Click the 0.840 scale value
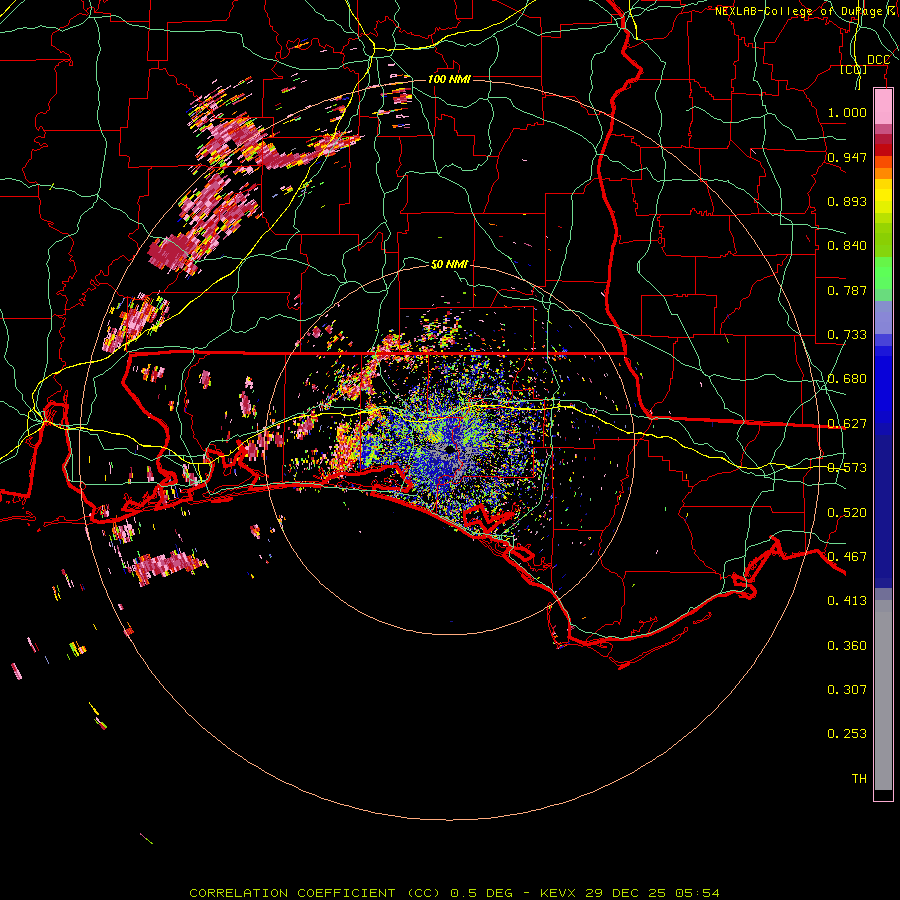This screenshot has width=900, height=900. coord(847,246)
